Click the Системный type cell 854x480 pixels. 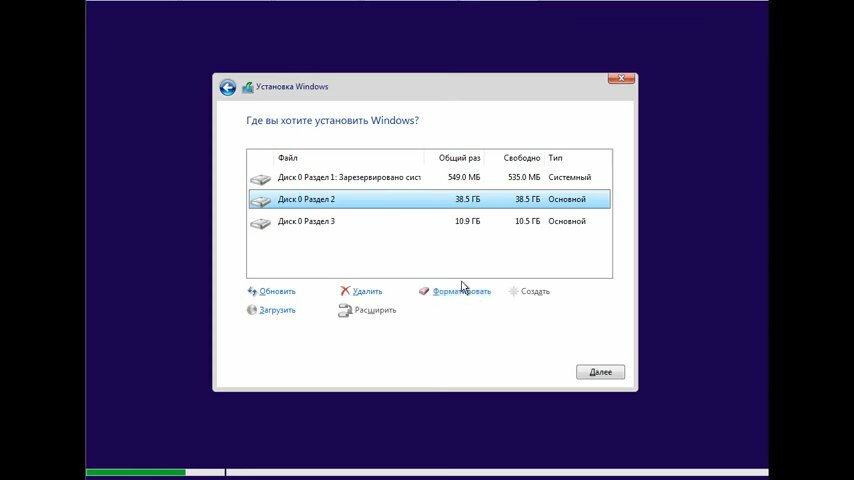click(570, 178)
